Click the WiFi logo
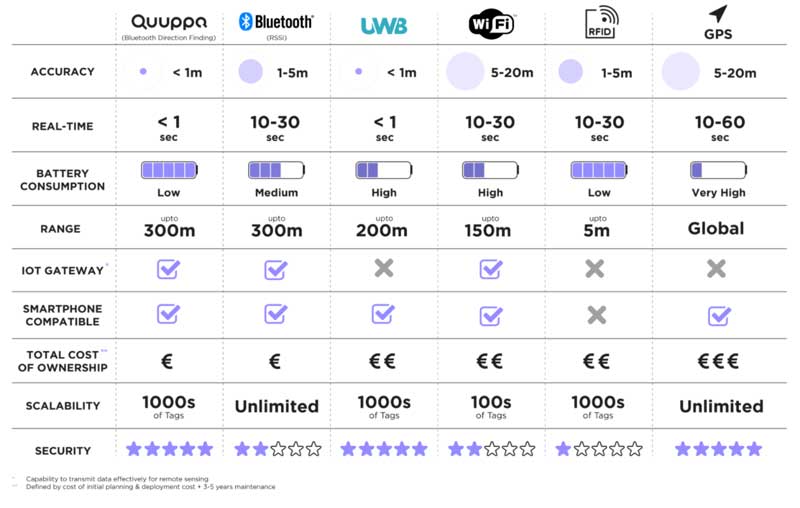This screenshot has width=800, height=508. pyautogui.click(x=491, y=24)
